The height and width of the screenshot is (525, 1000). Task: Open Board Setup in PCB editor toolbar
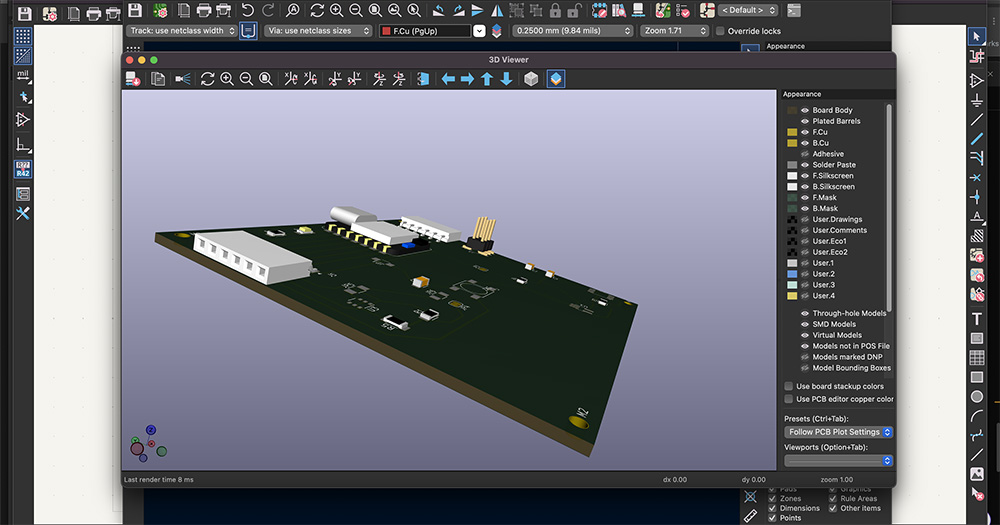pyautogui.click(x=160, y=10)
